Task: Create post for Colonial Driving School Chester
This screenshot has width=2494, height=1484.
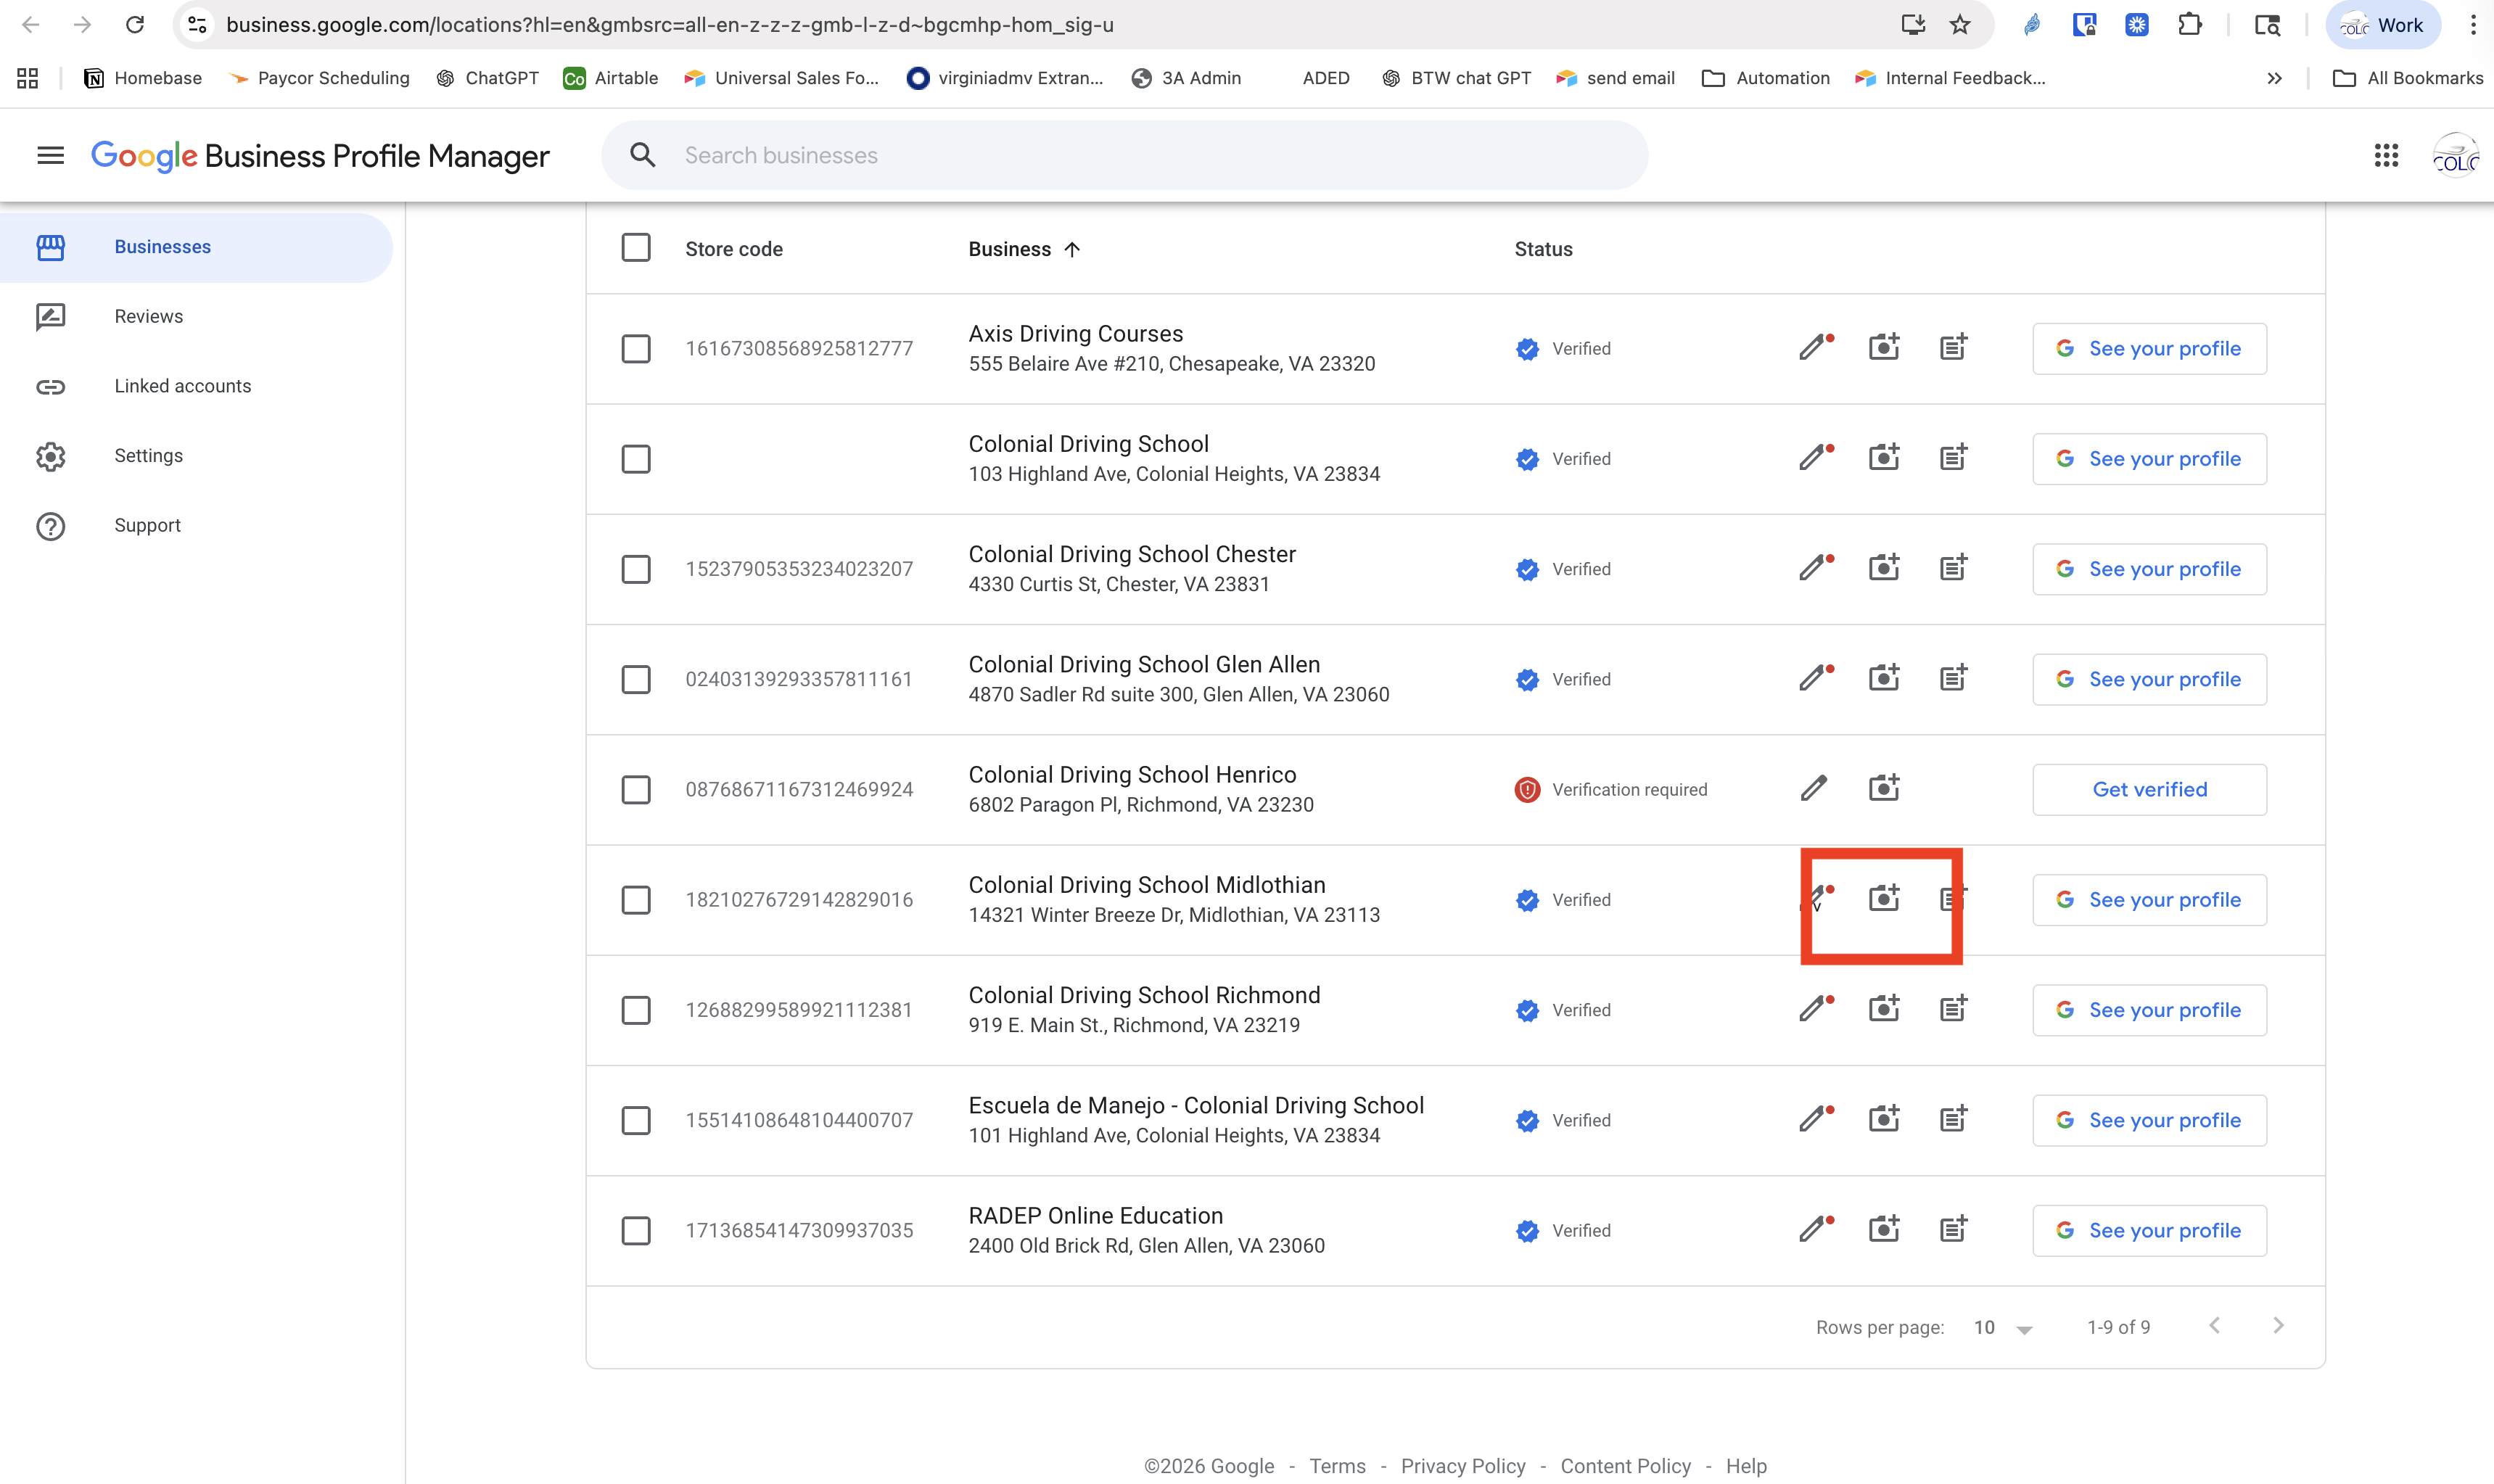Action: click(x=1953, y=567)
